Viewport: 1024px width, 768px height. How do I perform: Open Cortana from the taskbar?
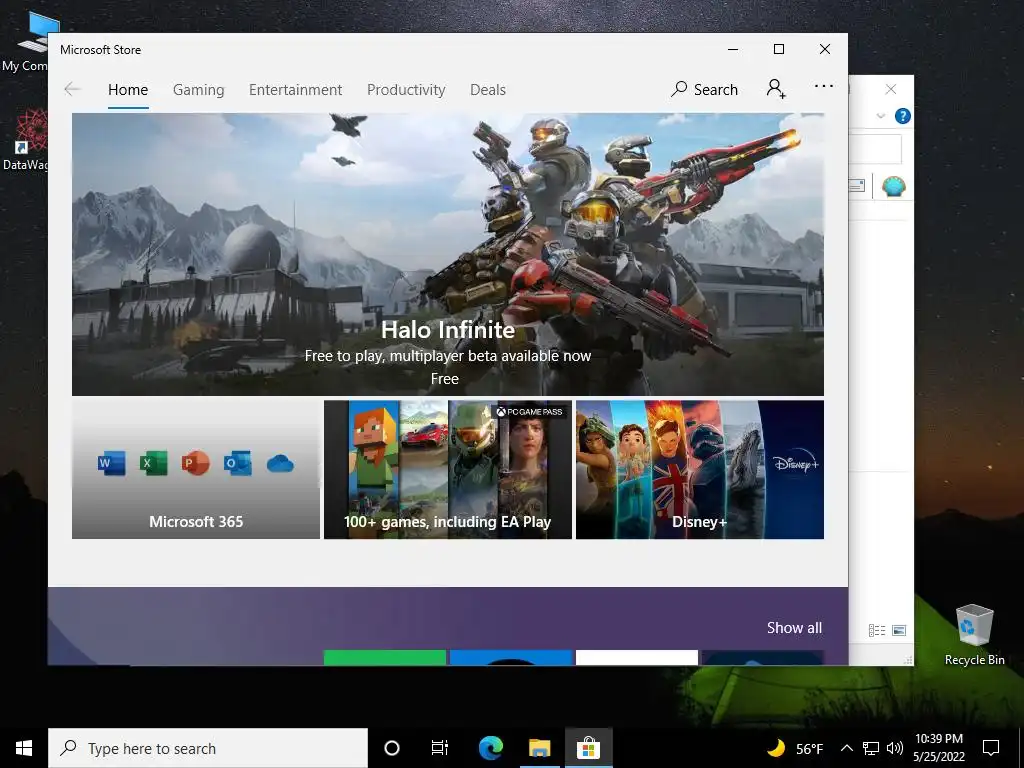[392, 748]
